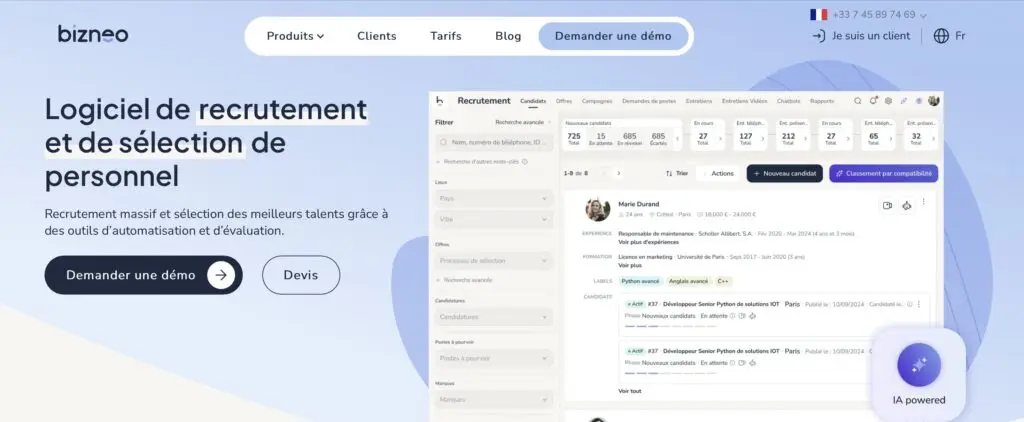Click the 725 Total candidates counter

tap(574, 138)
